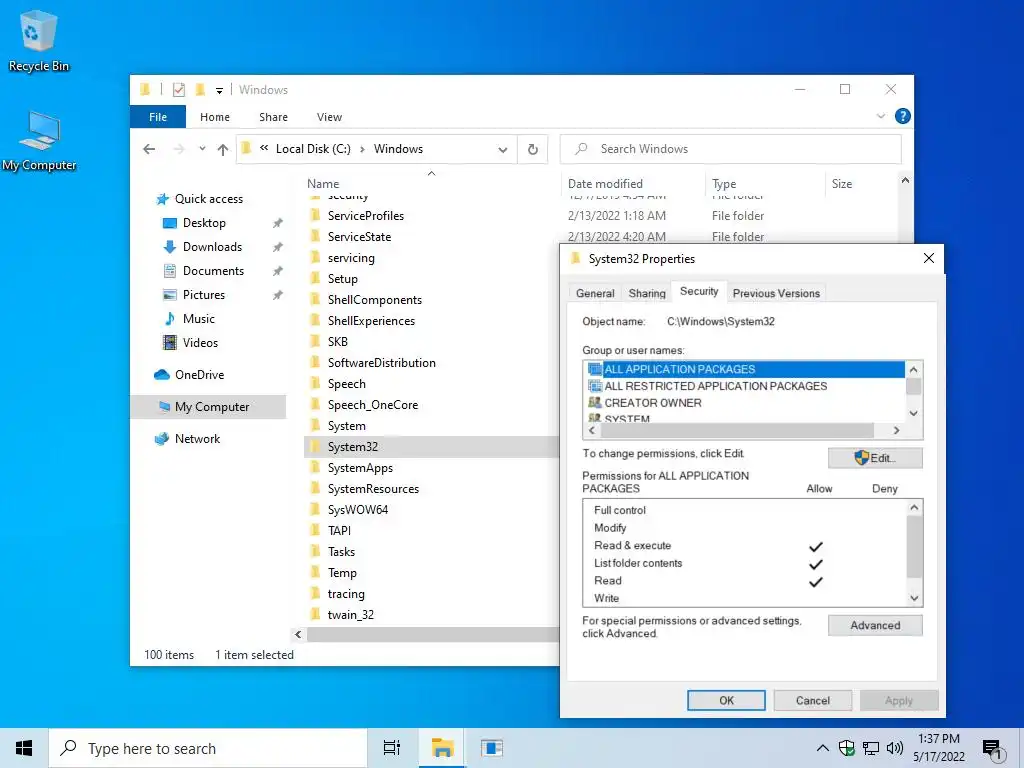Select the ServiceProfiles folder
This screenshot has width=1024, height=768.
(x=366, y=216)
